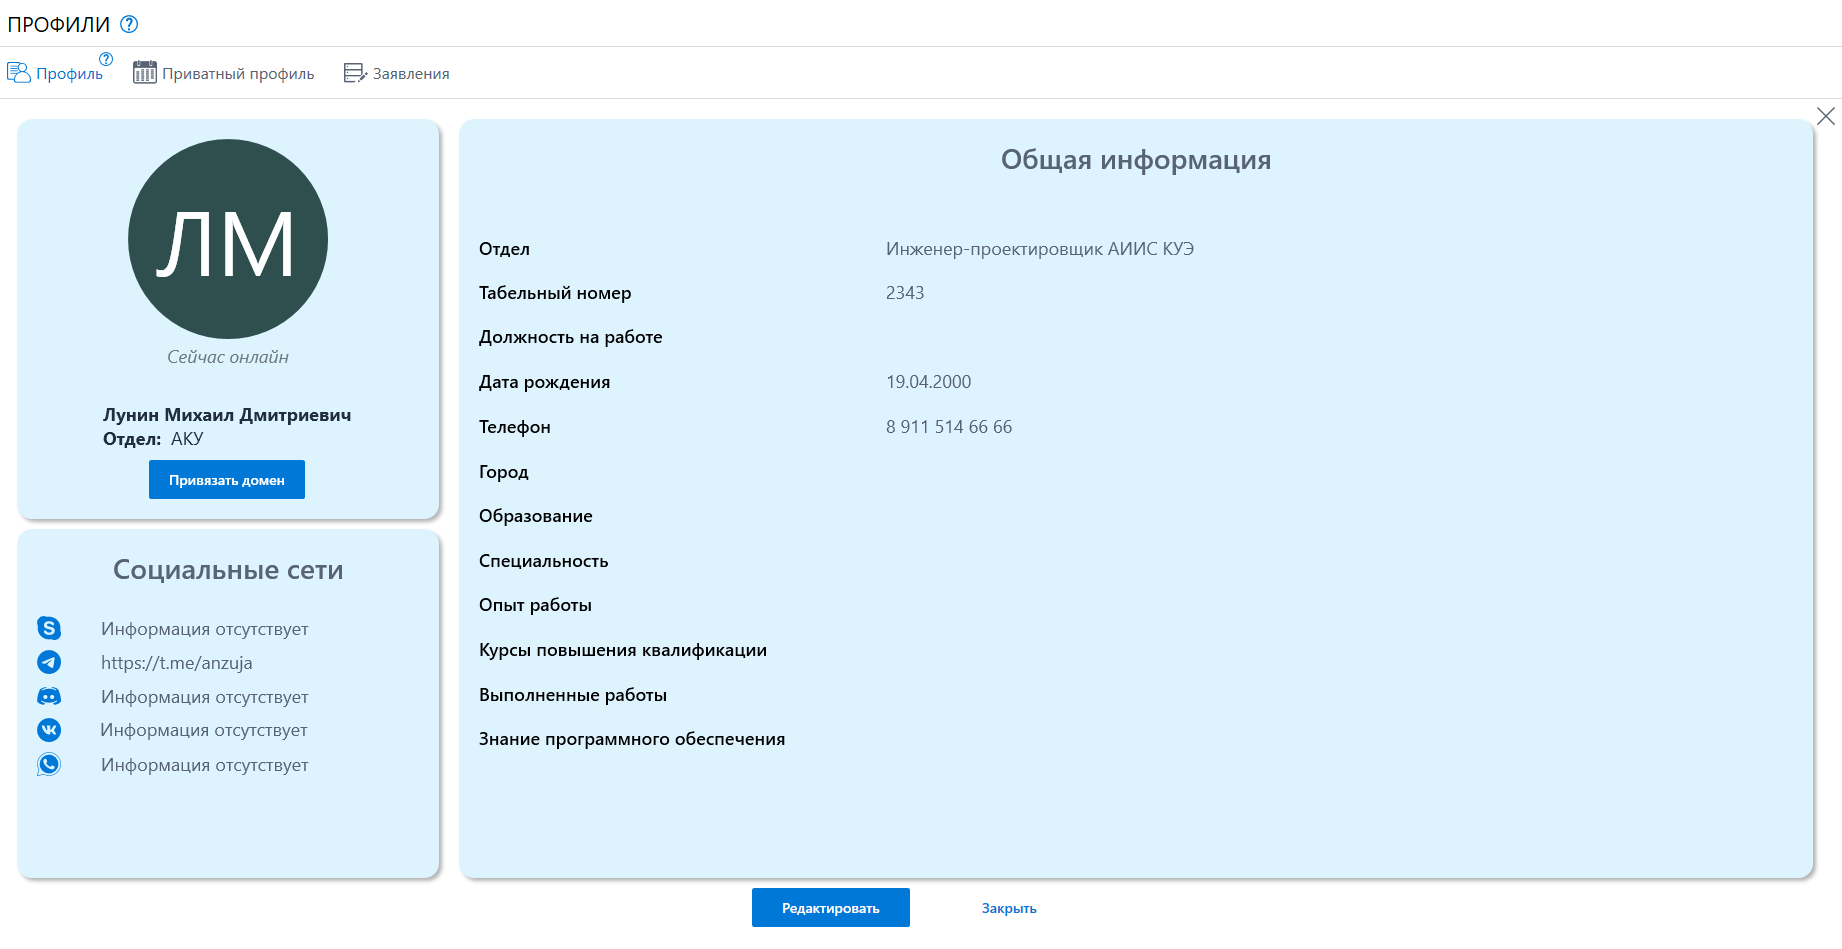Click Информация отсутствует next to Discord
The image size is (1842, 949).
coord(205,697)
